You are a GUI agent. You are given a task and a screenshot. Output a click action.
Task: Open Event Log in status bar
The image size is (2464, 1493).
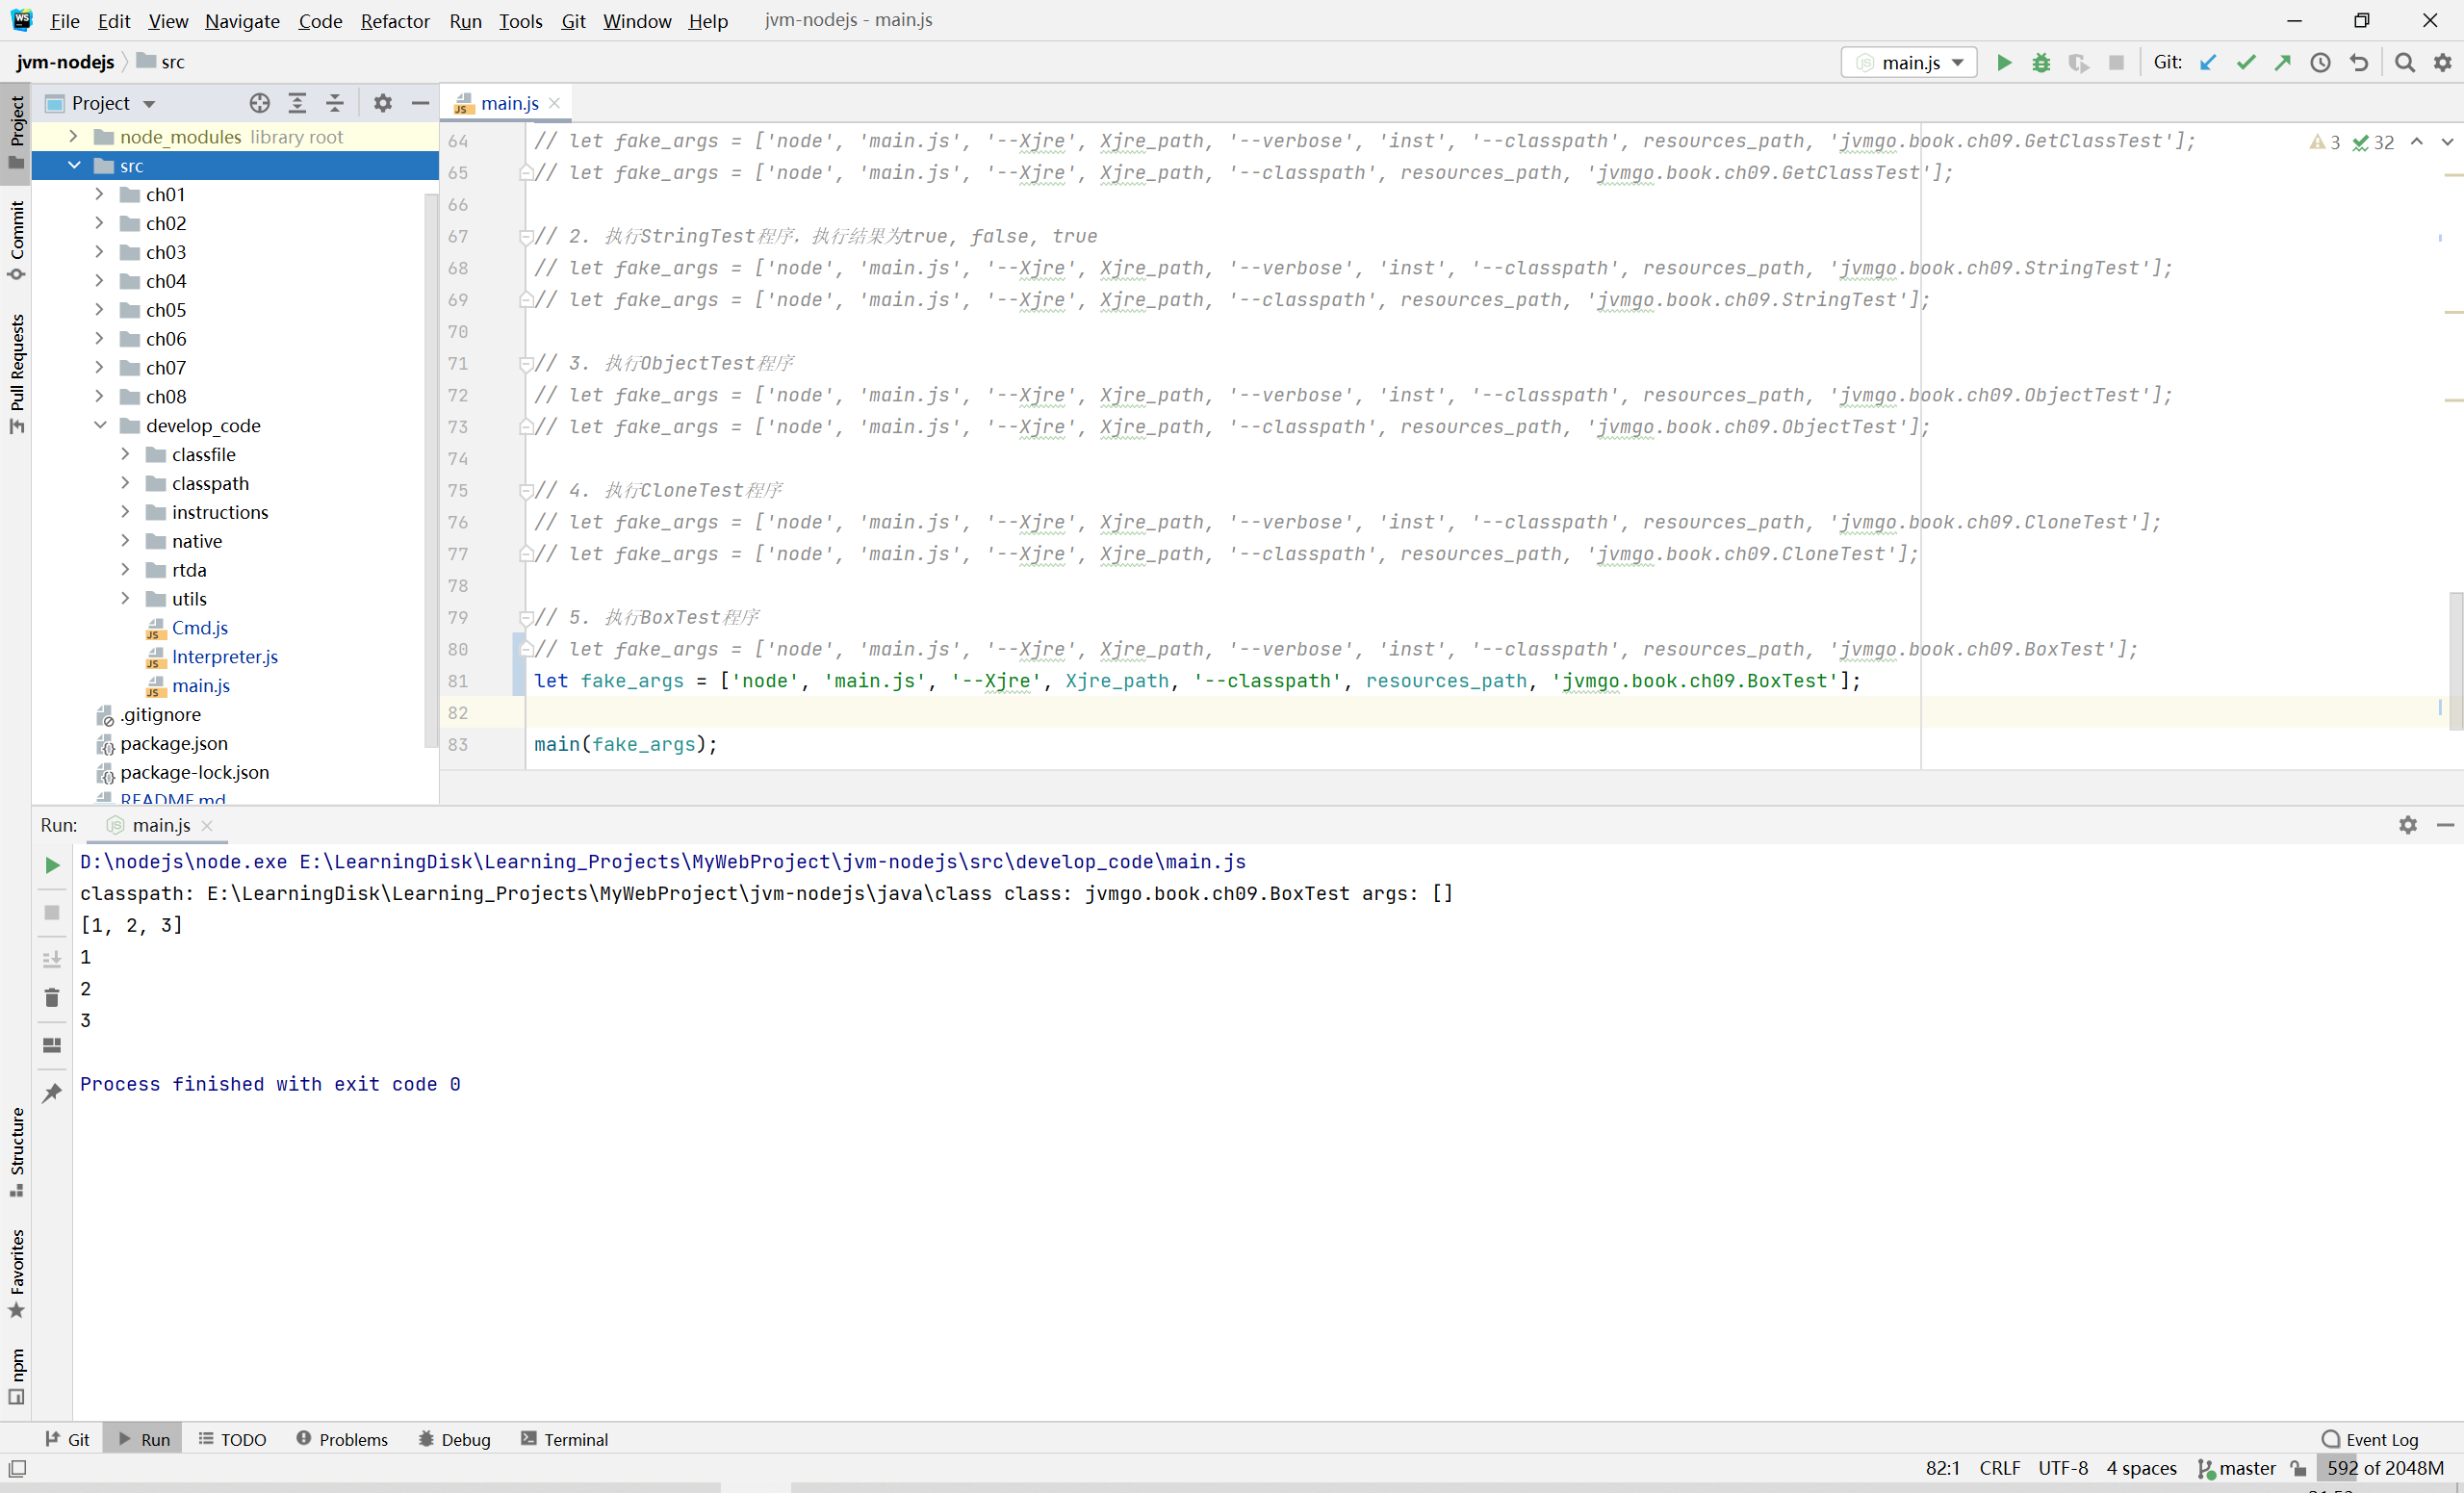click(x=2370, y=1439)
